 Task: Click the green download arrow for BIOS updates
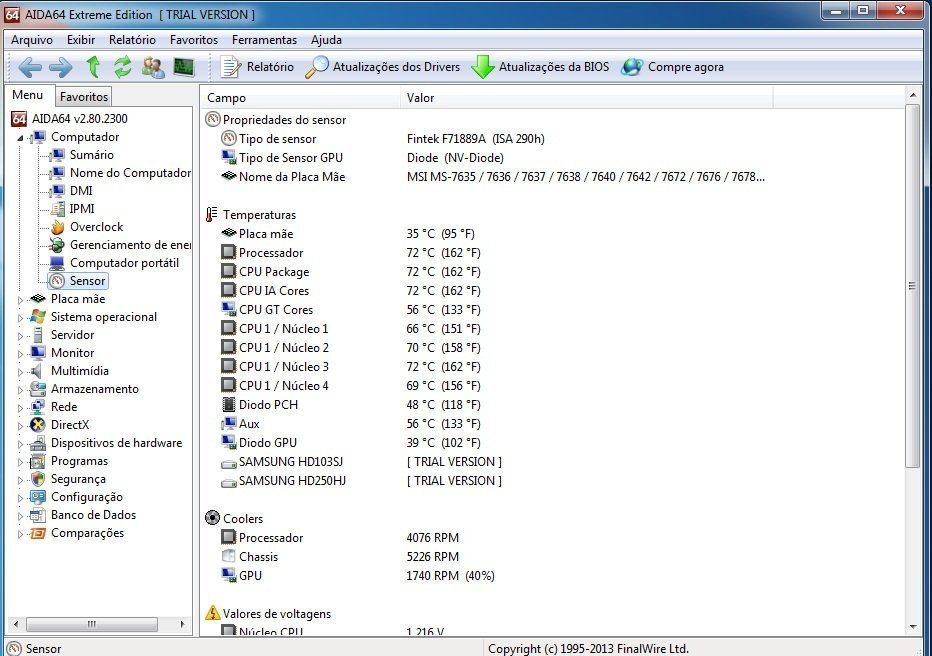(x=482, y=67)
